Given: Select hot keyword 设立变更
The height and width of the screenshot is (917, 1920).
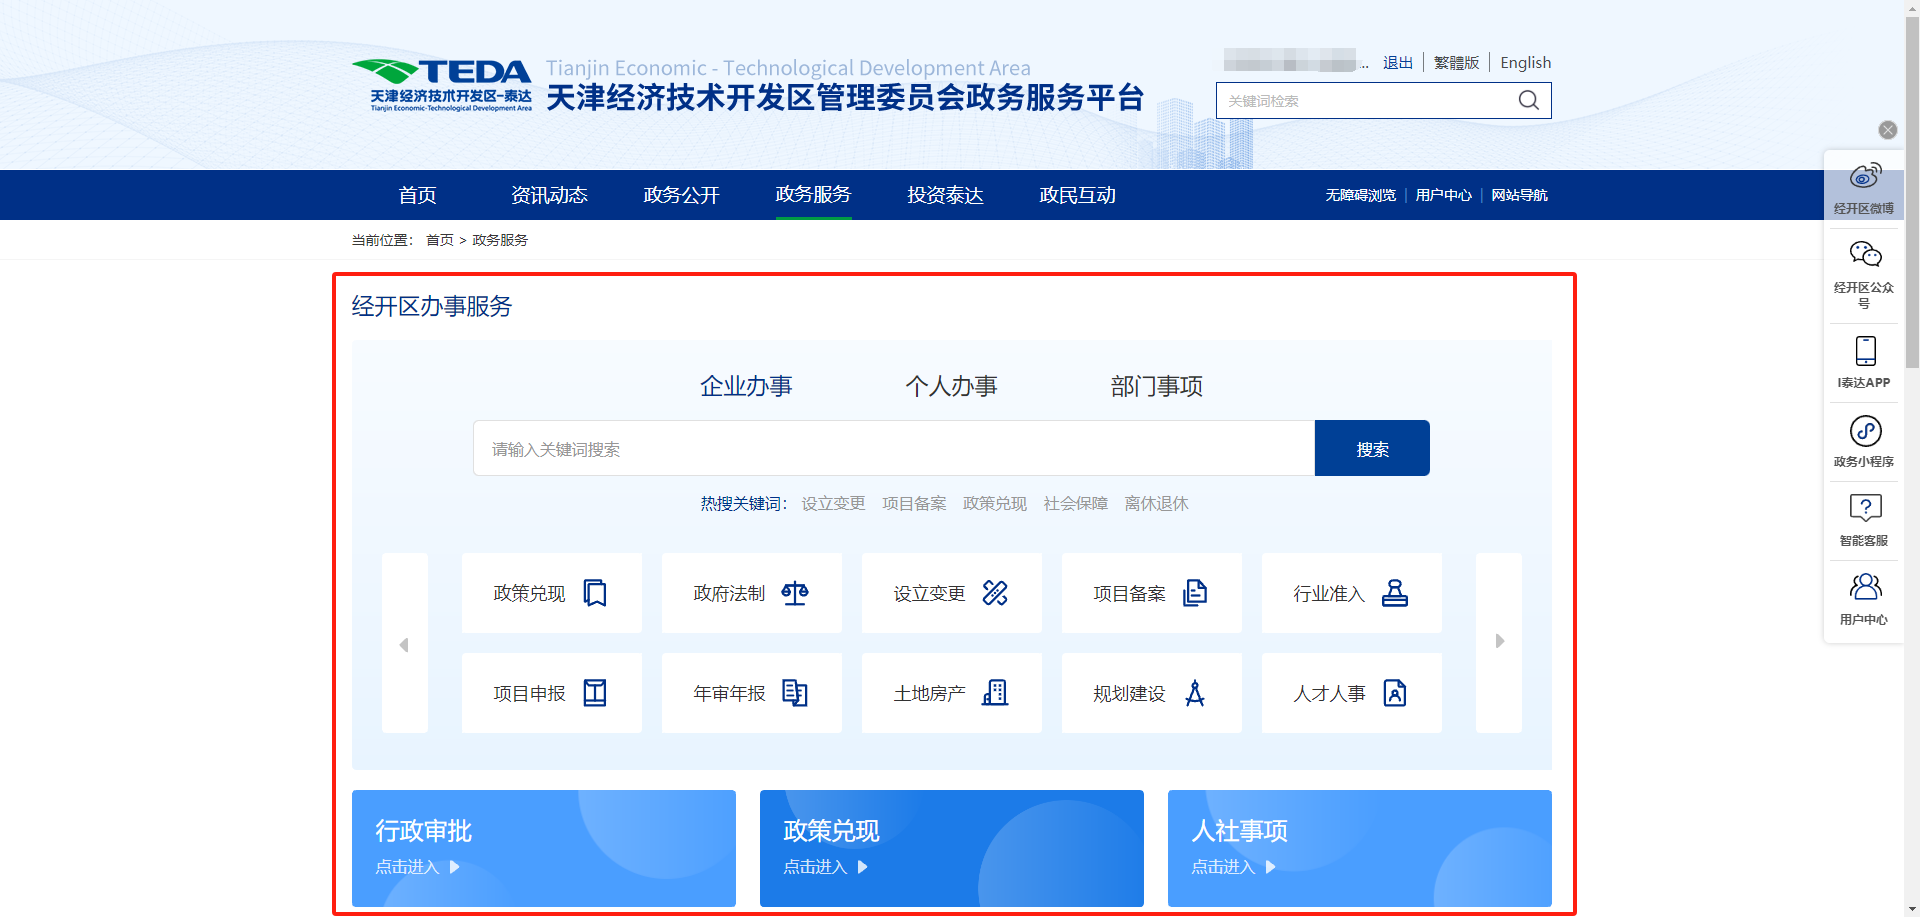Looking at the screenshot, I should pyautogui.click(x=833, y=503).
